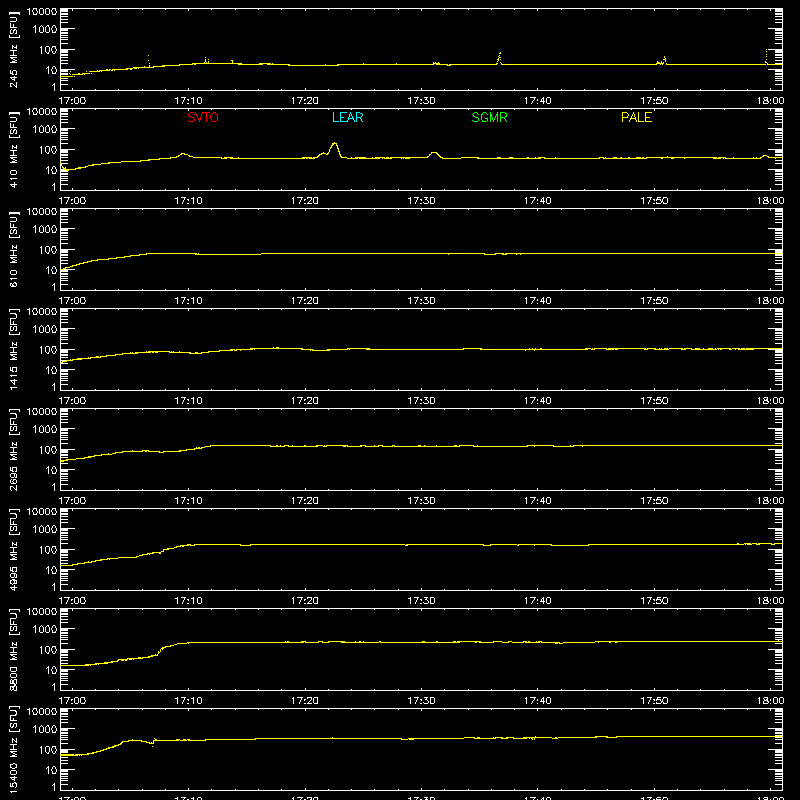Click the 17:10 label under the 4995 MHz plot
Screen dimensions: 800x800
click(x=188, y=601)
